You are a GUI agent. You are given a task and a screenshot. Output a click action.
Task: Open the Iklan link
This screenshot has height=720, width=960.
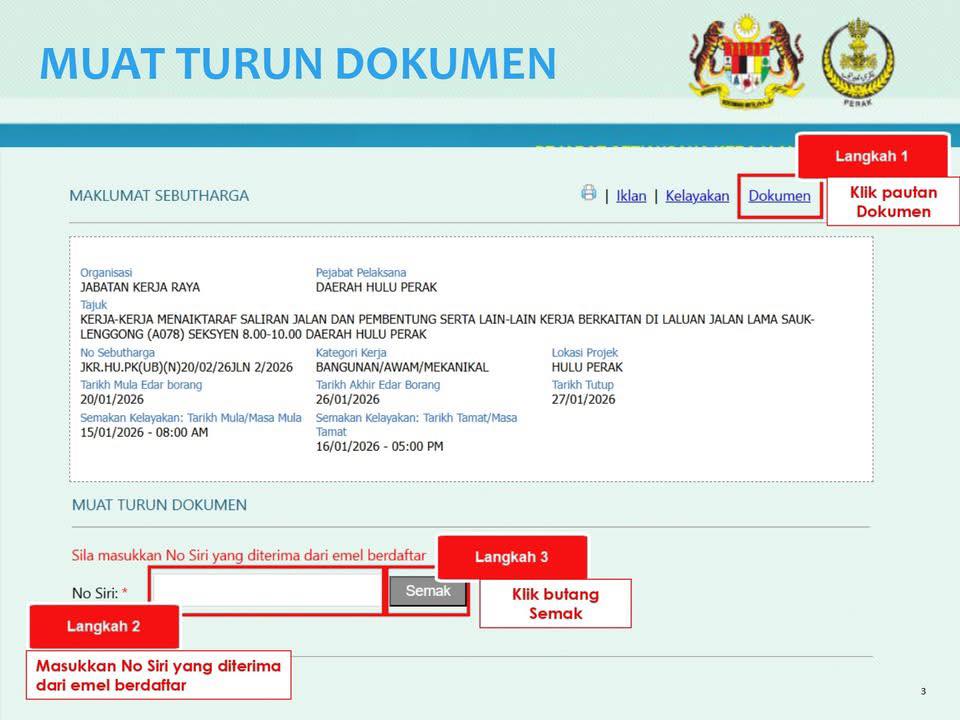631,196
